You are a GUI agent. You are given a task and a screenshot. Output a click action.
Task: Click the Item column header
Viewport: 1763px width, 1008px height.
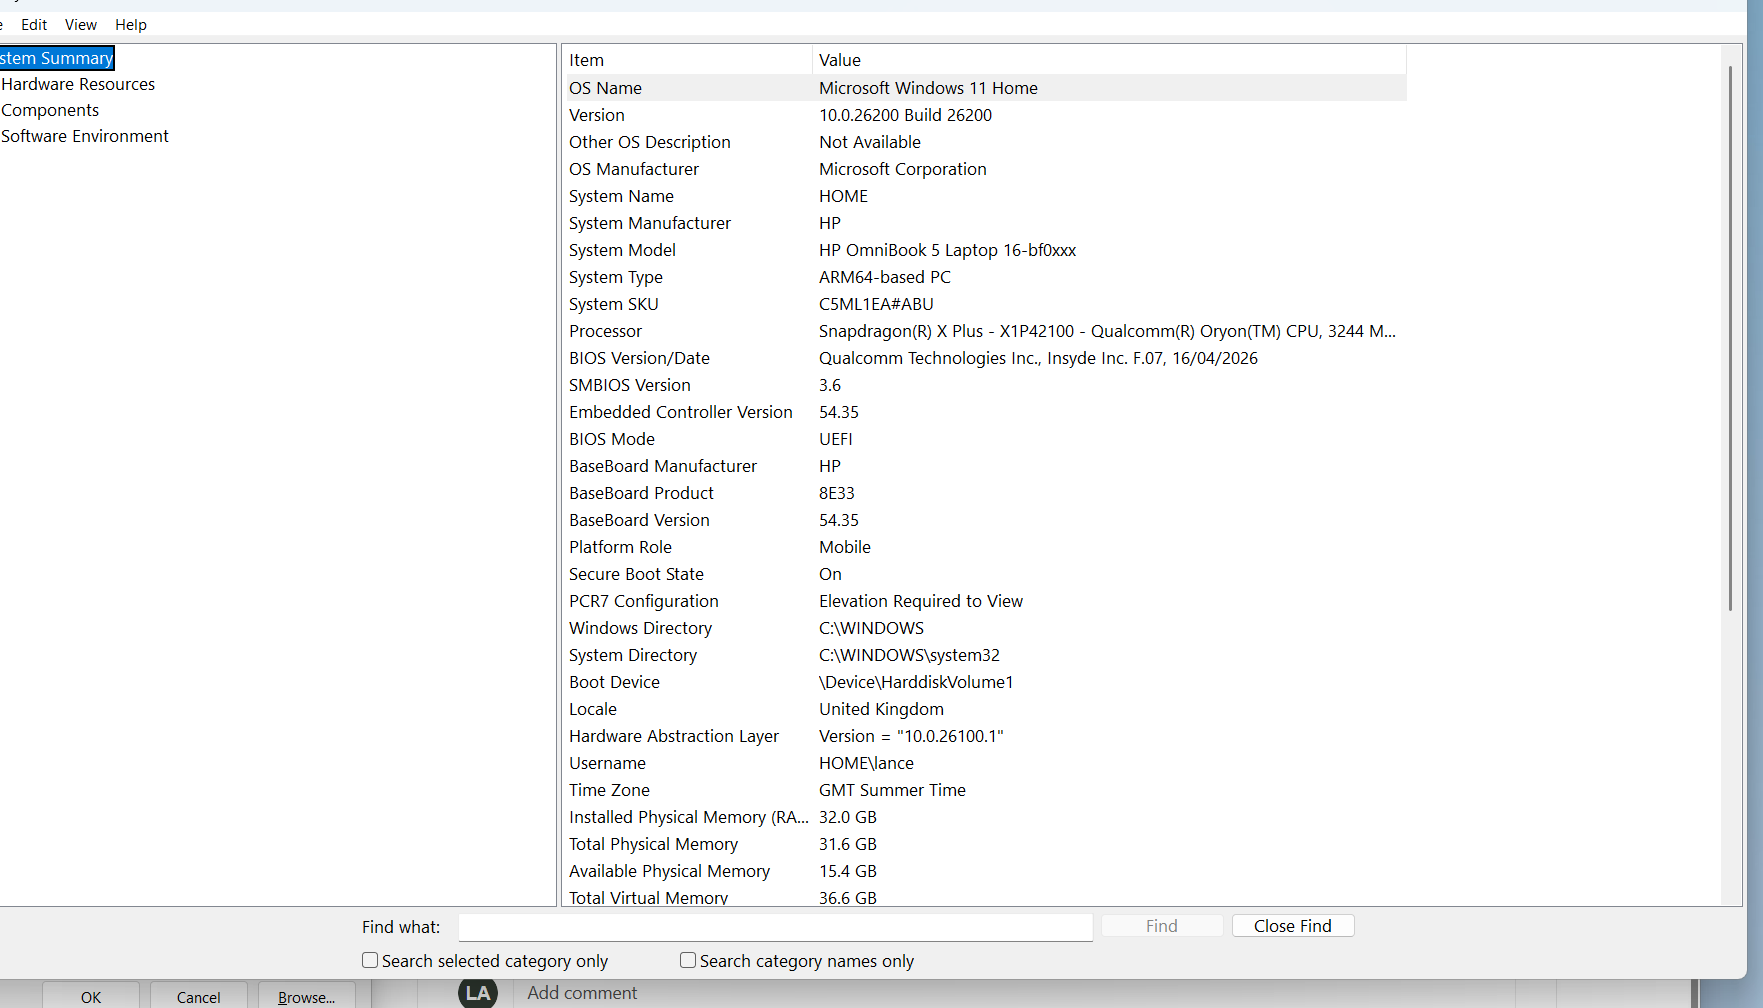pyautogui.click(x=688, y=60)
